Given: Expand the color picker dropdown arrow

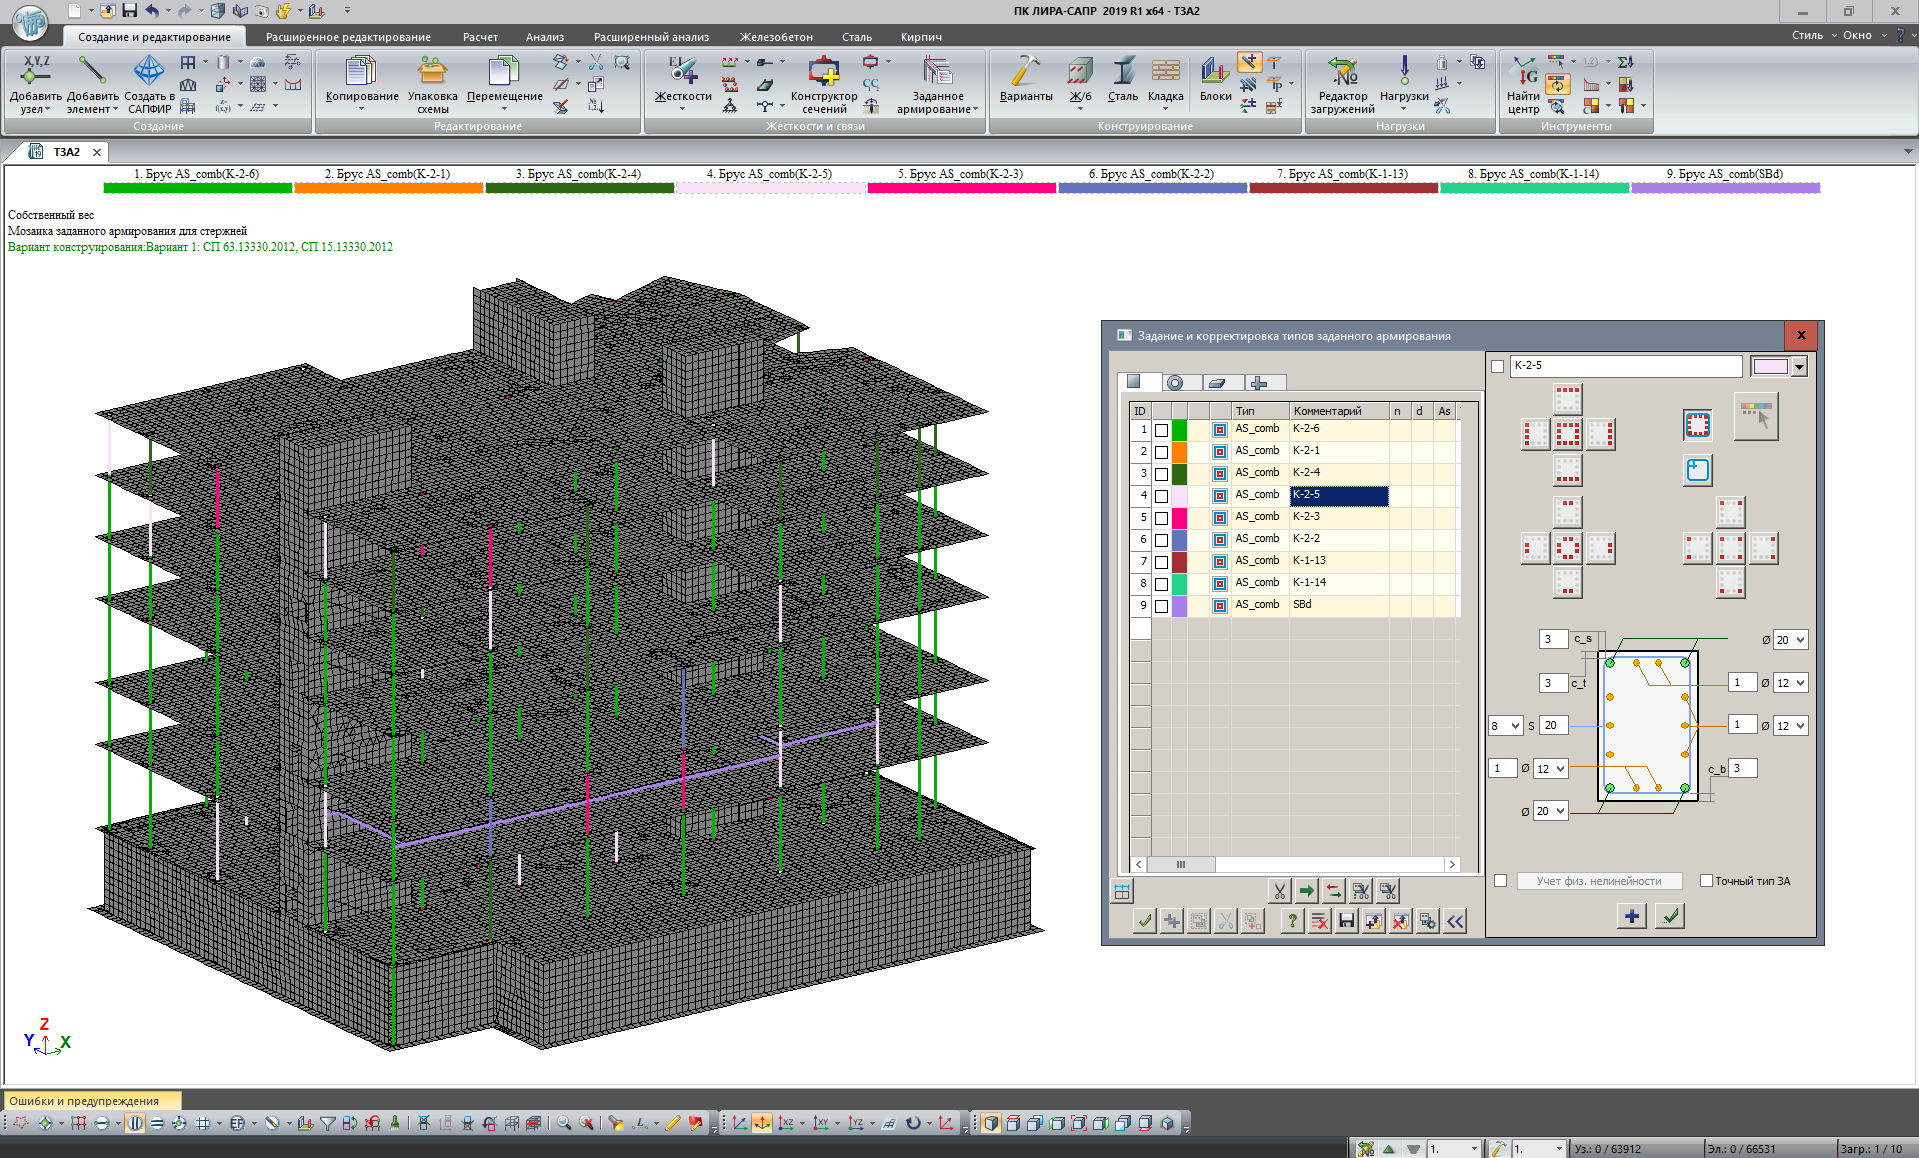Looking at the screenshot, I should pyautogui.click(x=1799, y=367).
